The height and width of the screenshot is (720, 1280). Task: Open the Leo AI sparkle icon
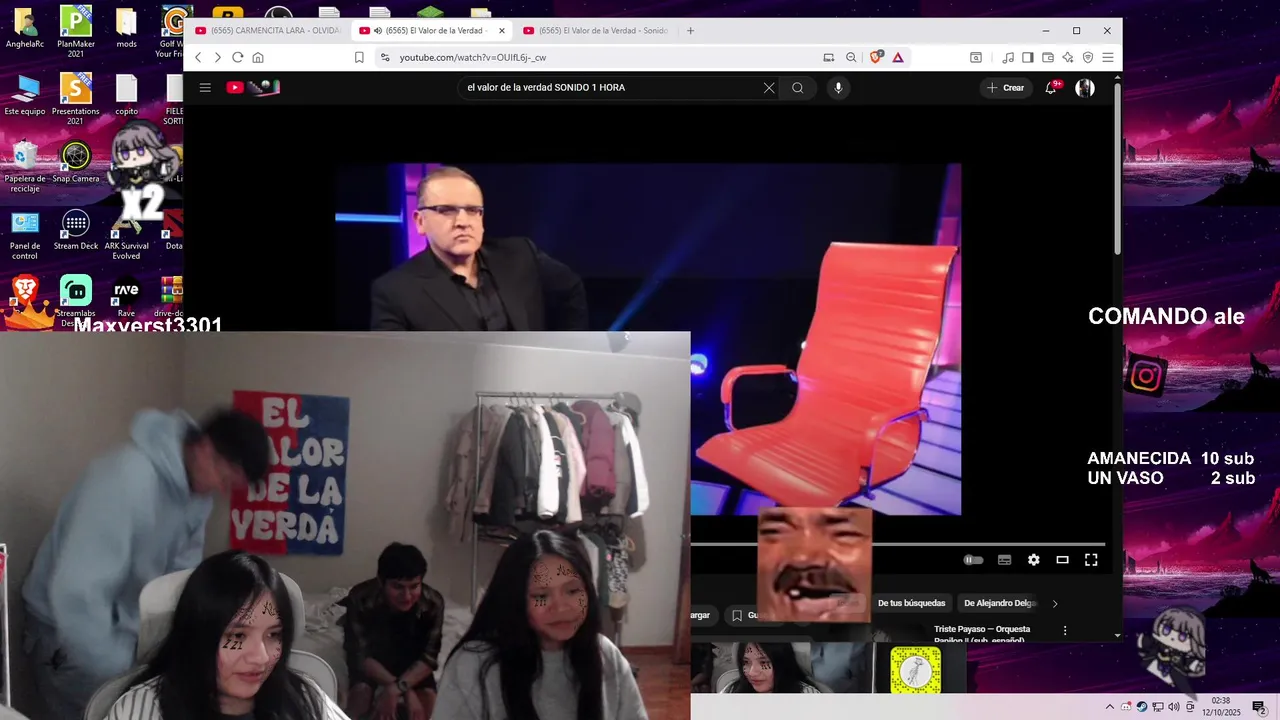(x=1068, y=58)
